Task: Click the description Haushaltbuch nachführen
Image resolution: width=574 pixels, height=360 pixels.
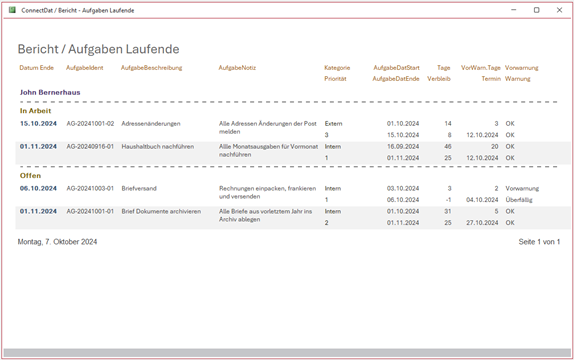Action: (x=158, y=146)
